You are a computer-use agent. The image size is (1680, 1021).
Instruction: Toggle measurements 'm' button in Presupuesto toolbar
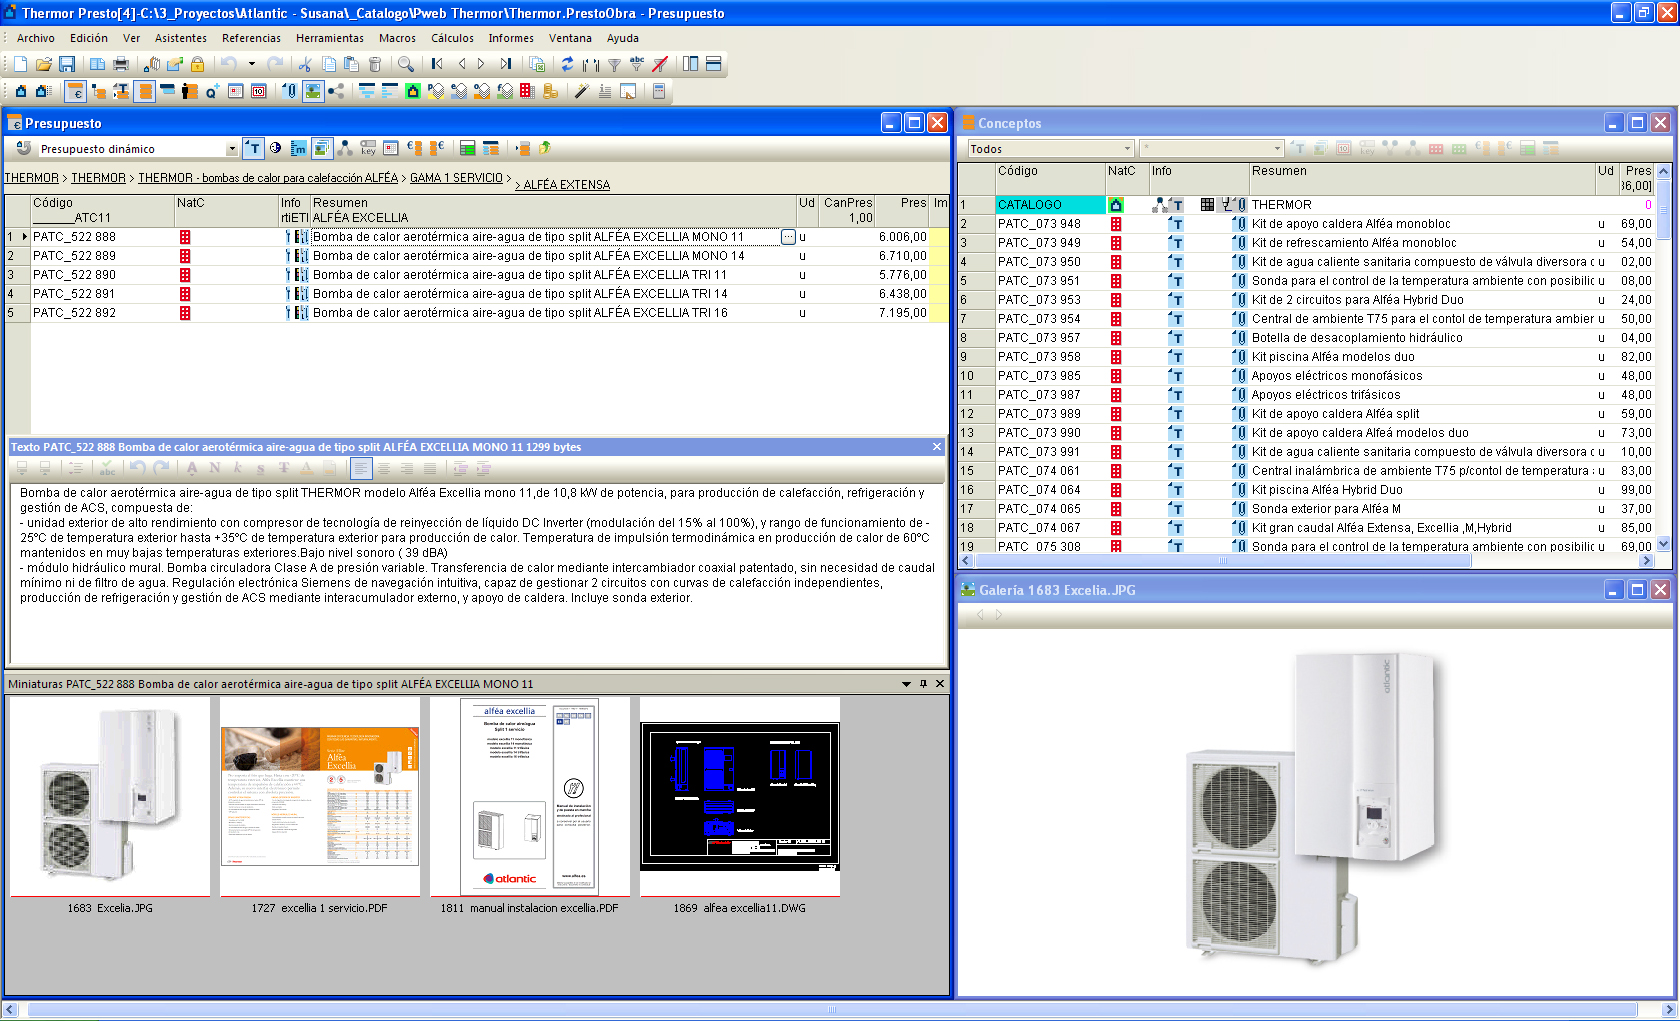tap(298, 148)
